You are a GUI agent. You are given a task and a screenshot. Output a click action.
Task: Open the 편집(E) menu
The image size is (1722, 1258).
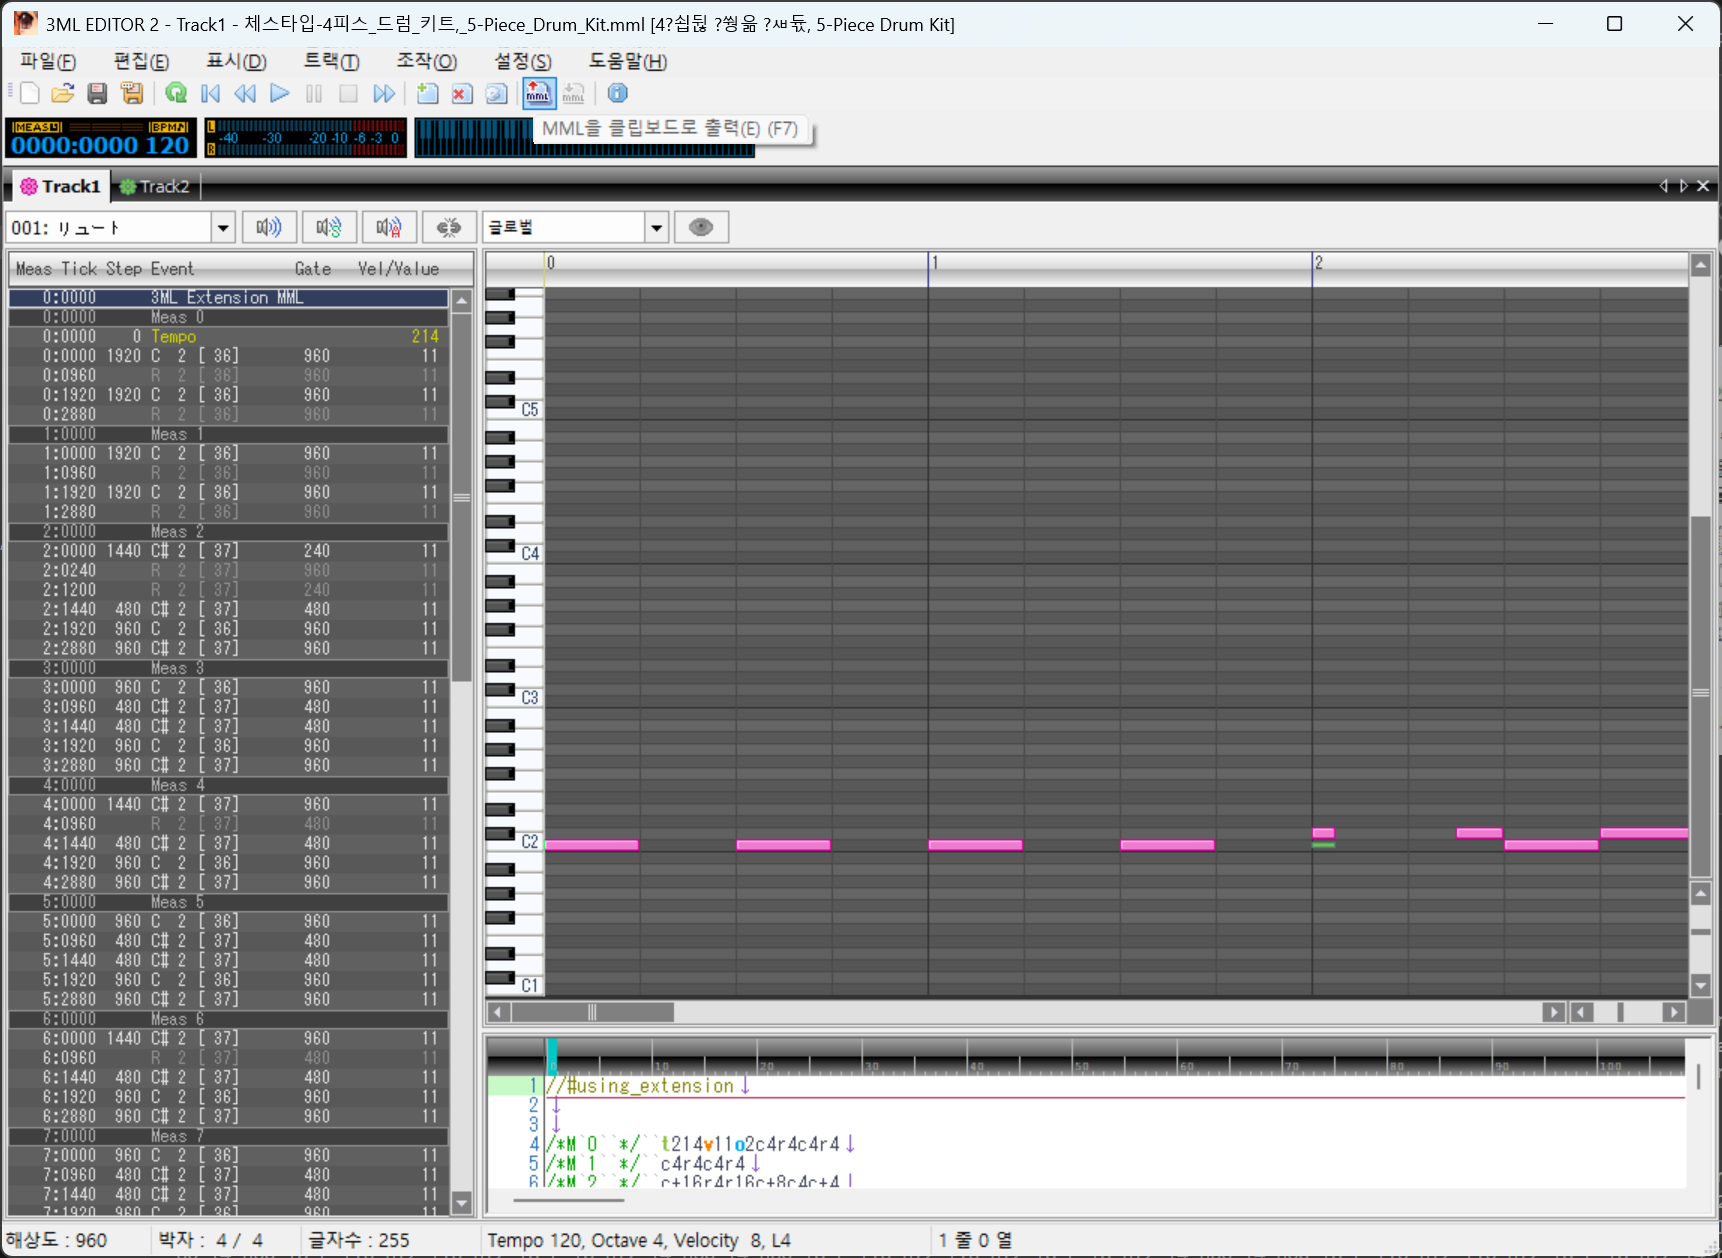[141, 61]
